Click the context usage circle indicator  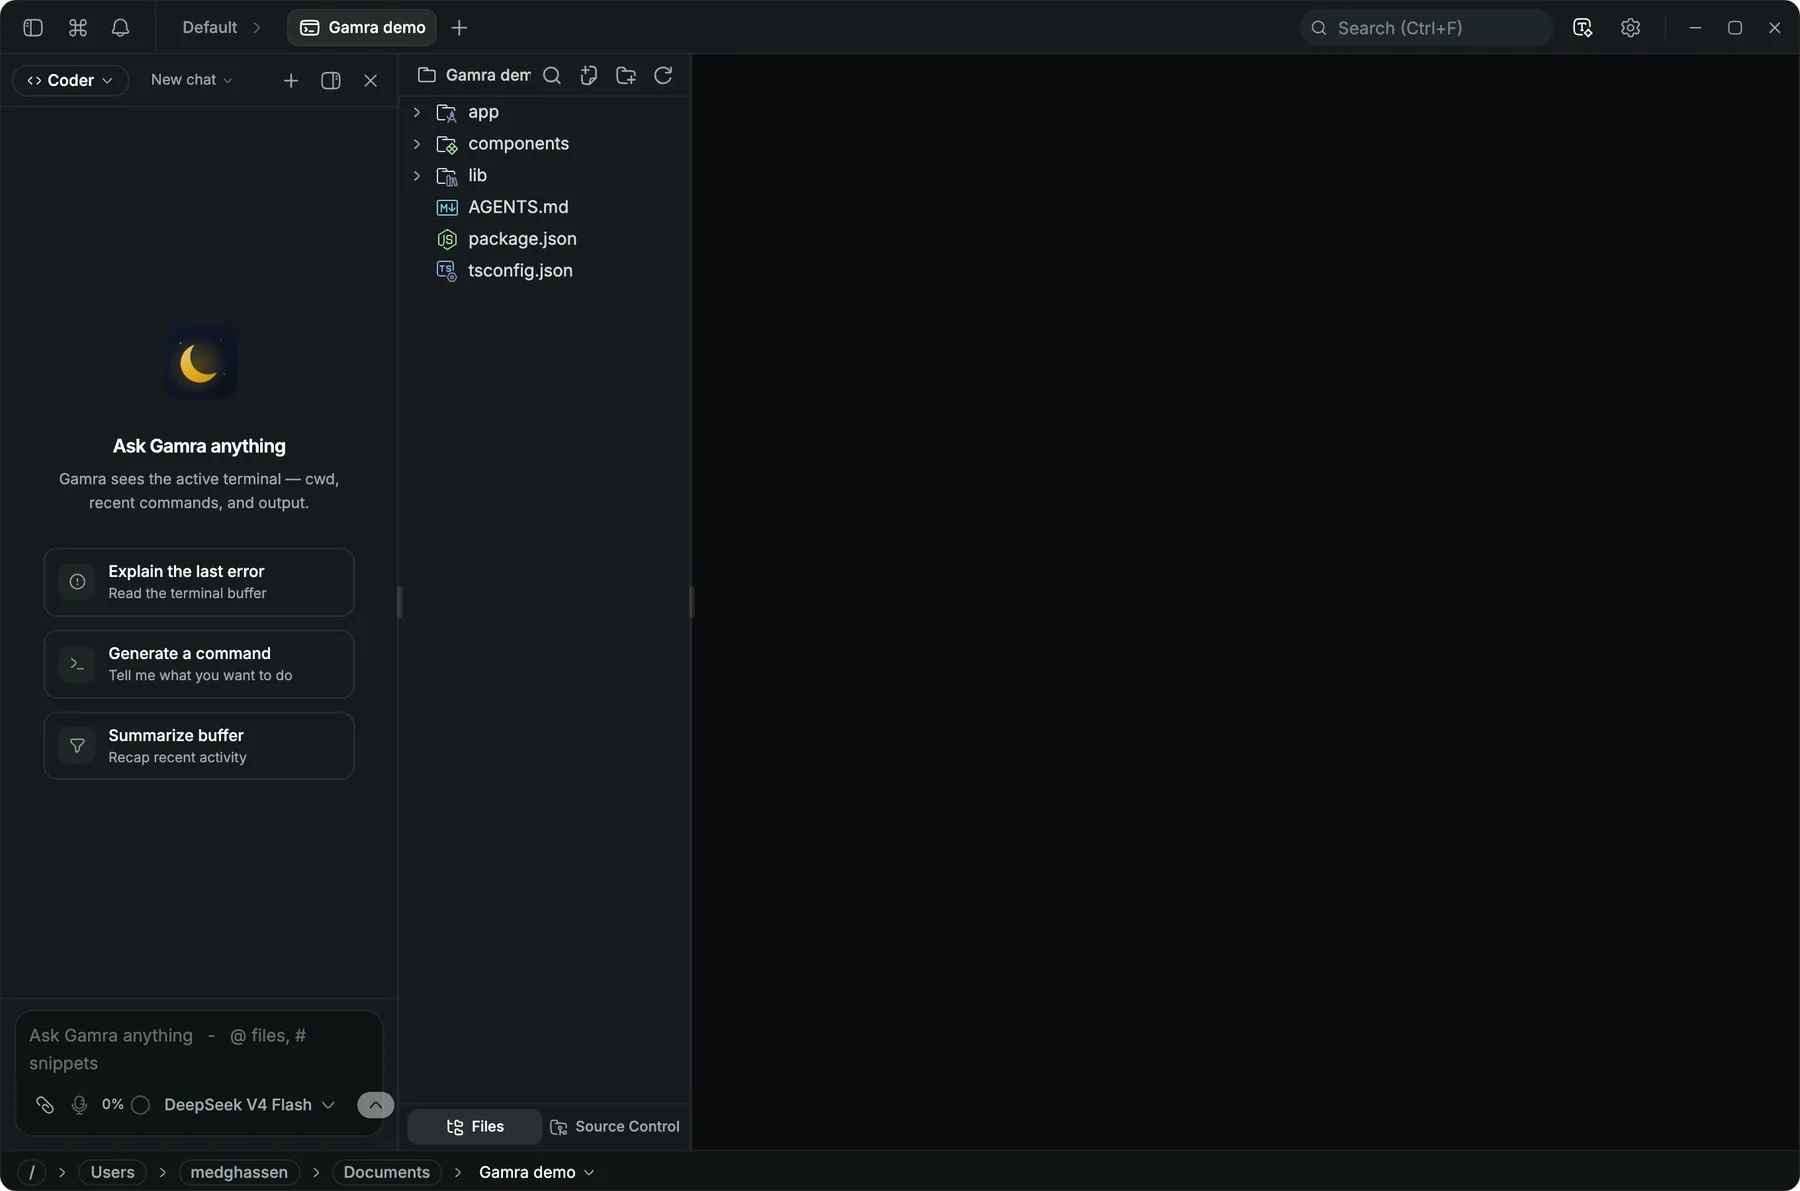pos(140,1105)
